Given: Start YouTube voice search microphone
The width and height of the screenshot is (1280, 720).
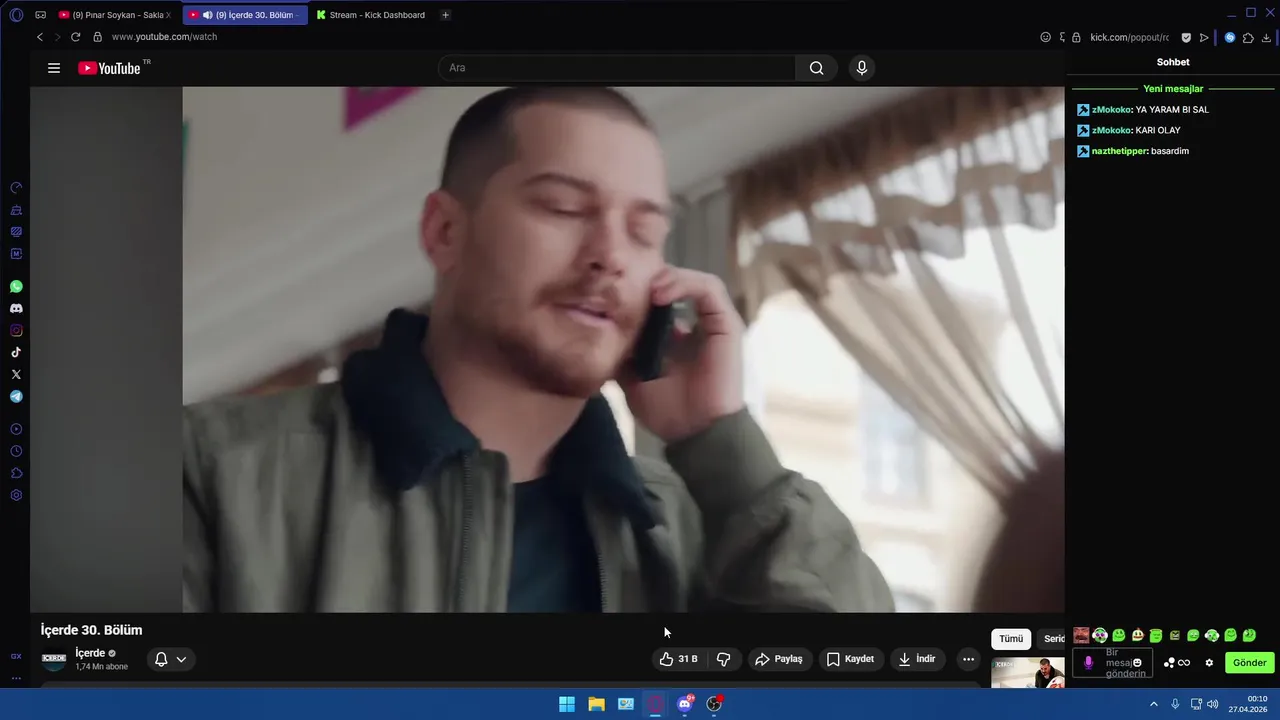Looking at the screenshot, I should tap(862, 68).
